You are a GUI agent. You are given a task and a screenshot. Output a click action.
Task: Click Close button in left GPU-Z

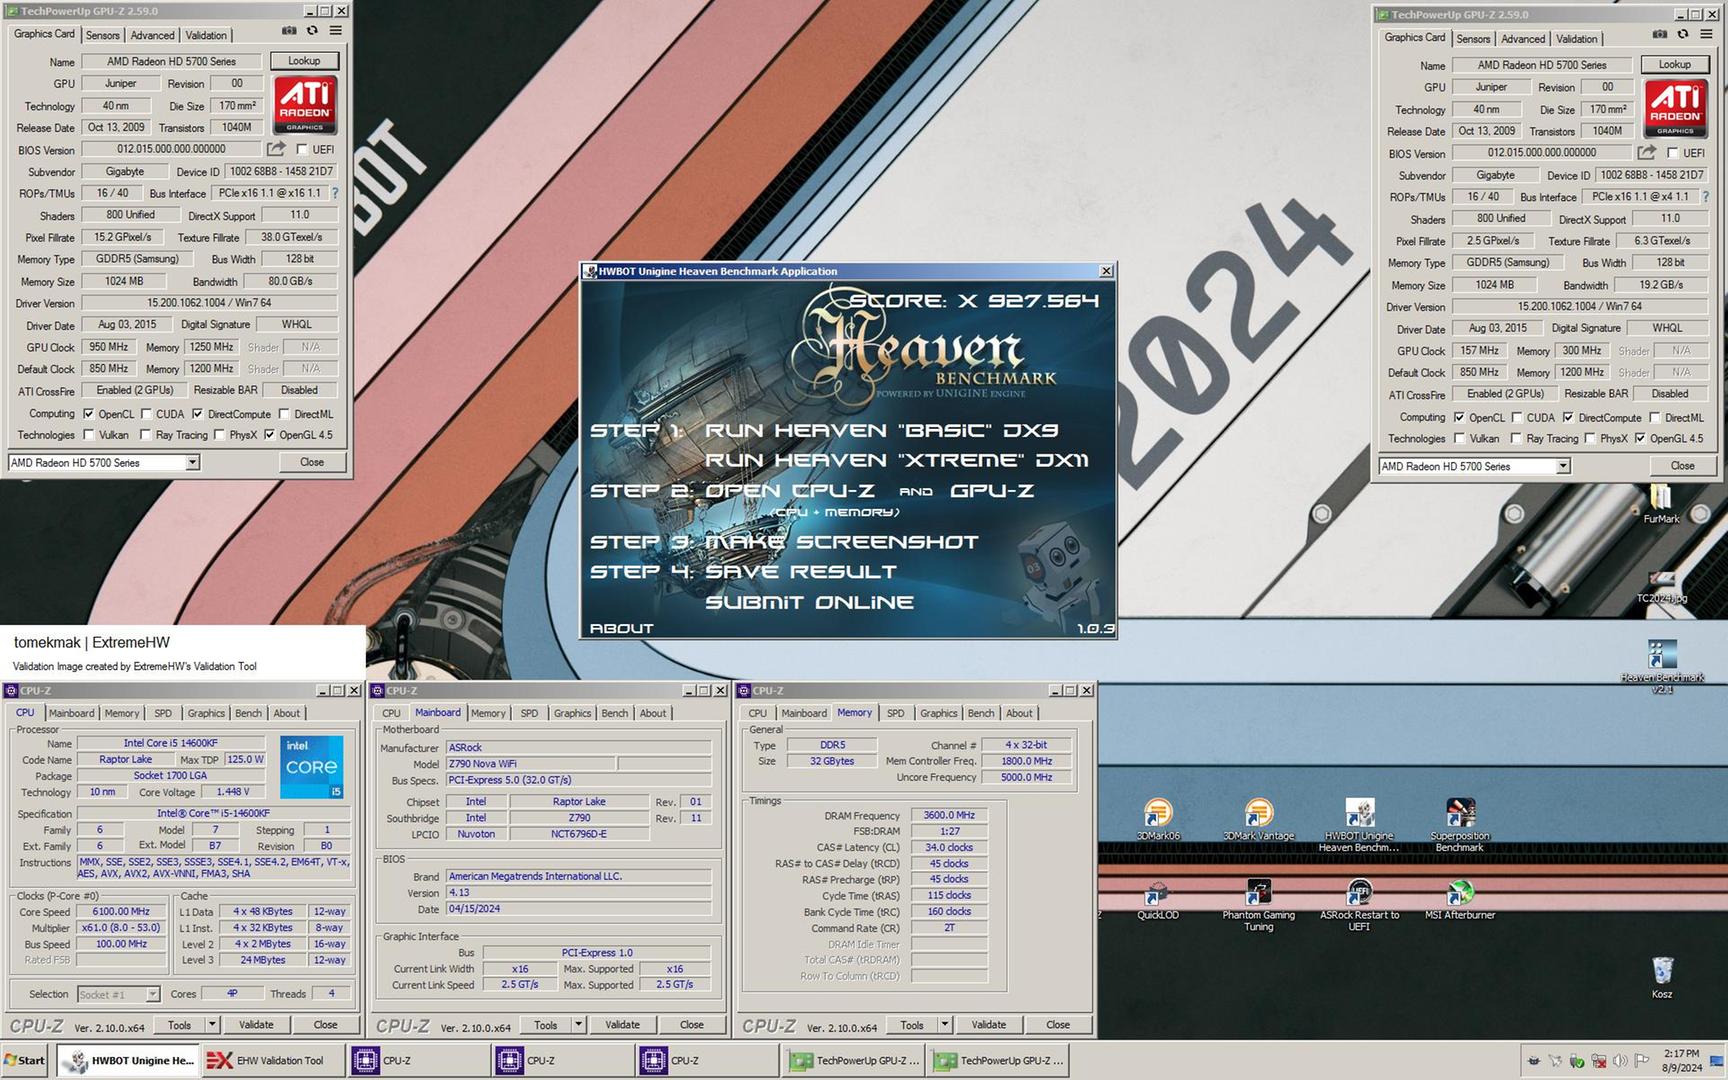pyautogui.click(x=312, y=462)
